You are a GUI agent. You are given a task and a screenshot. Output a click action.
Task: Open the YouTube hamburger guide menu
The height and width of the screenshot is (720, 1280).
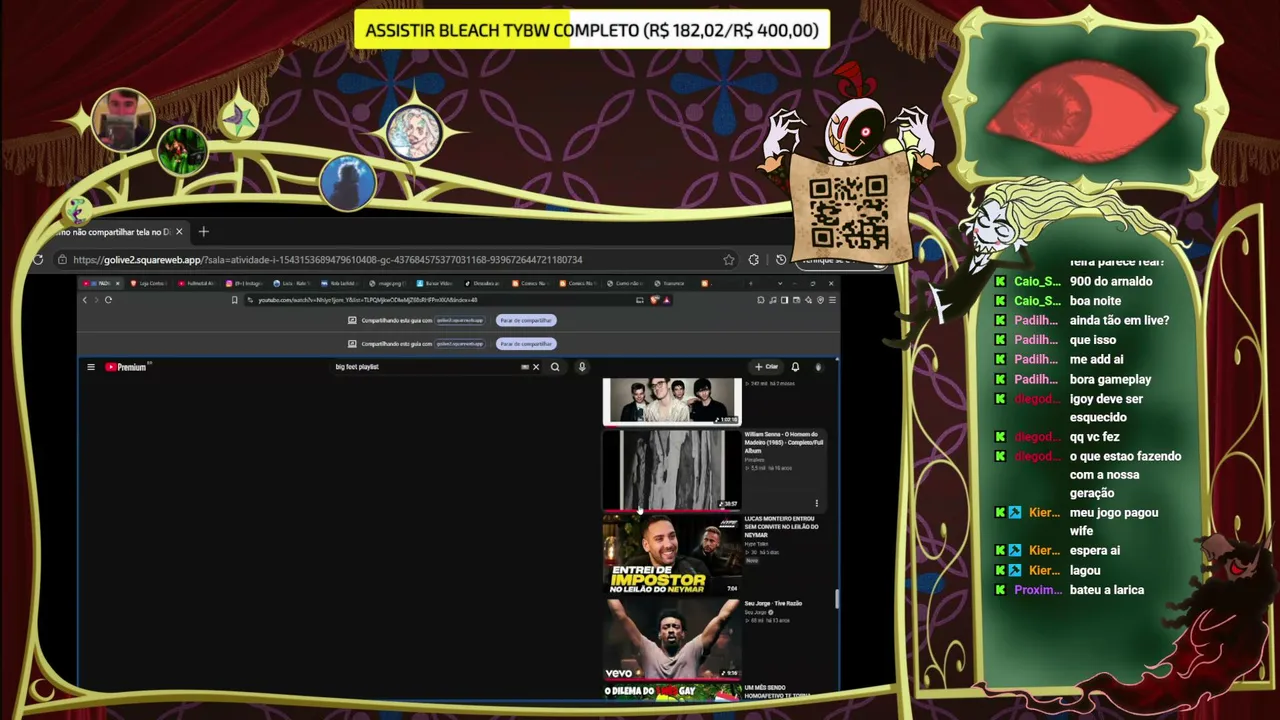pos(91,367)
